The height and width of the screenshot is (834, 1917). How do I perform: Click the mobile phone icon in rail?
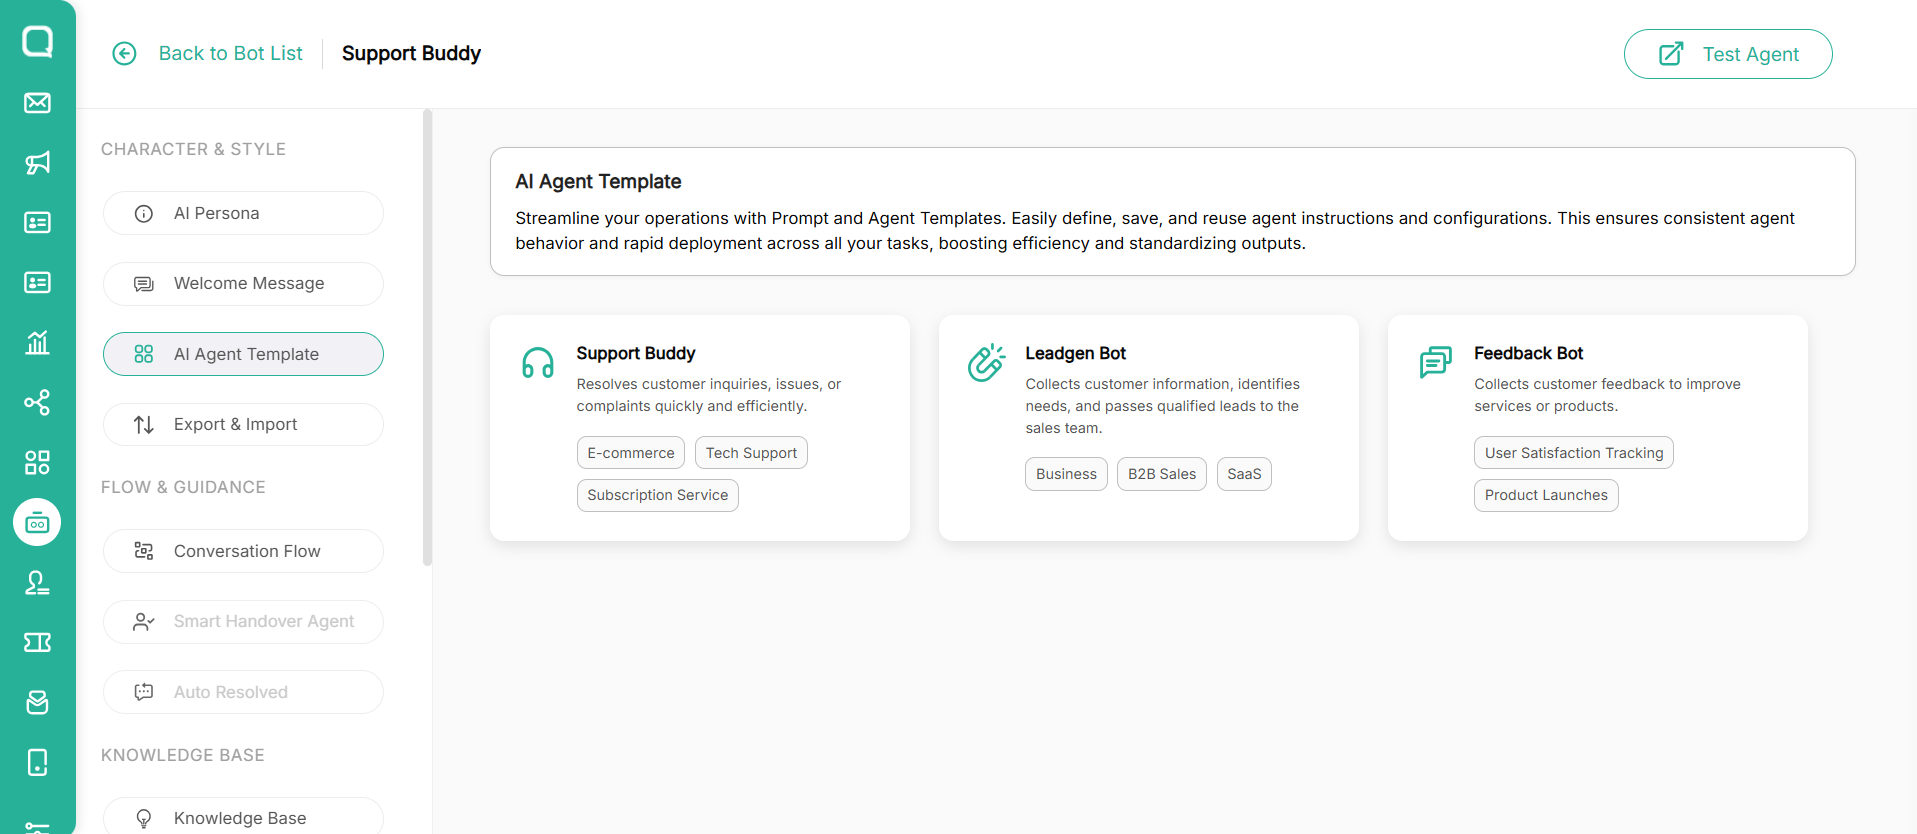point(38,762)
